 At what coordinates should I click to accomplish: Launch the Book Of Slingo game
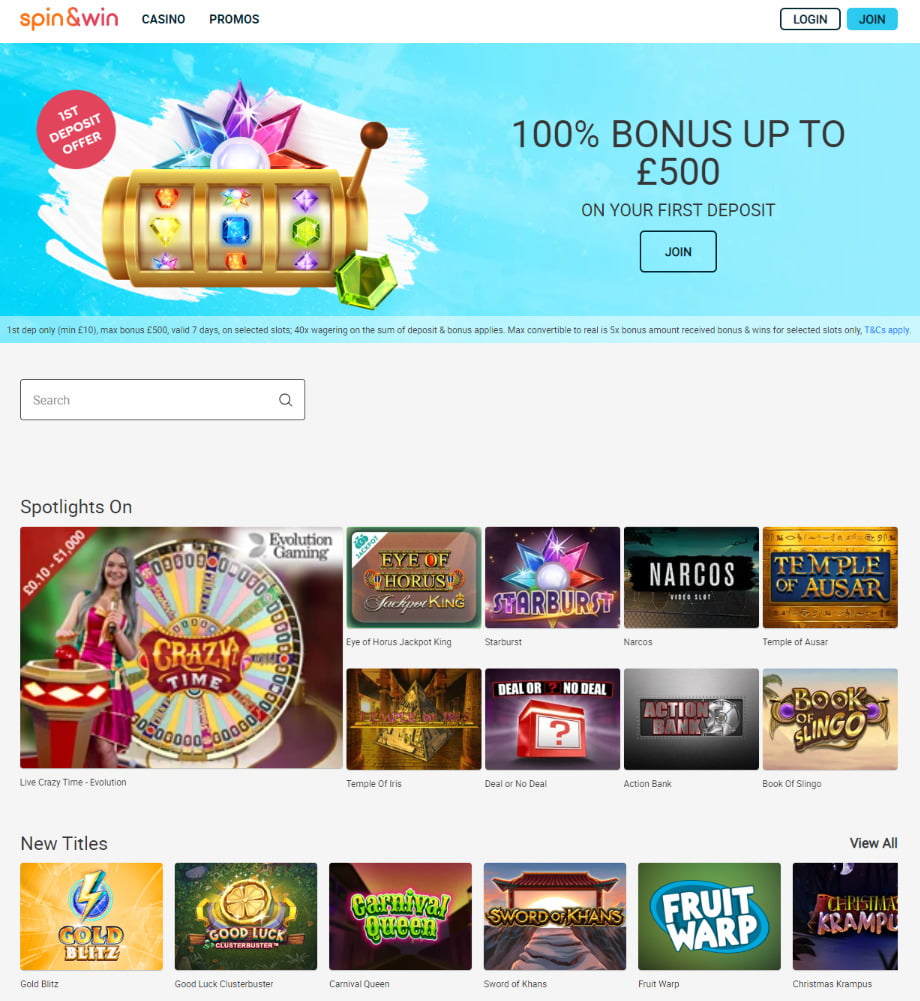(830, 719)
